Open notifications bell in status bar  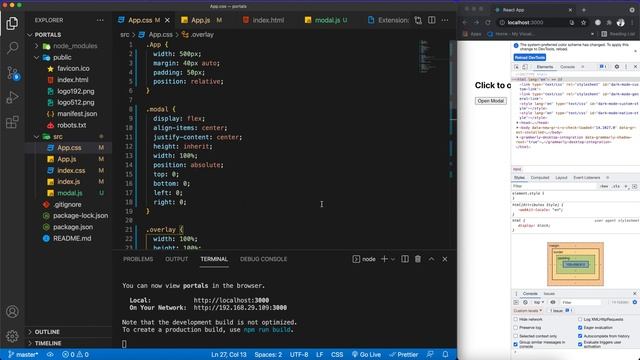click(445, 354)
